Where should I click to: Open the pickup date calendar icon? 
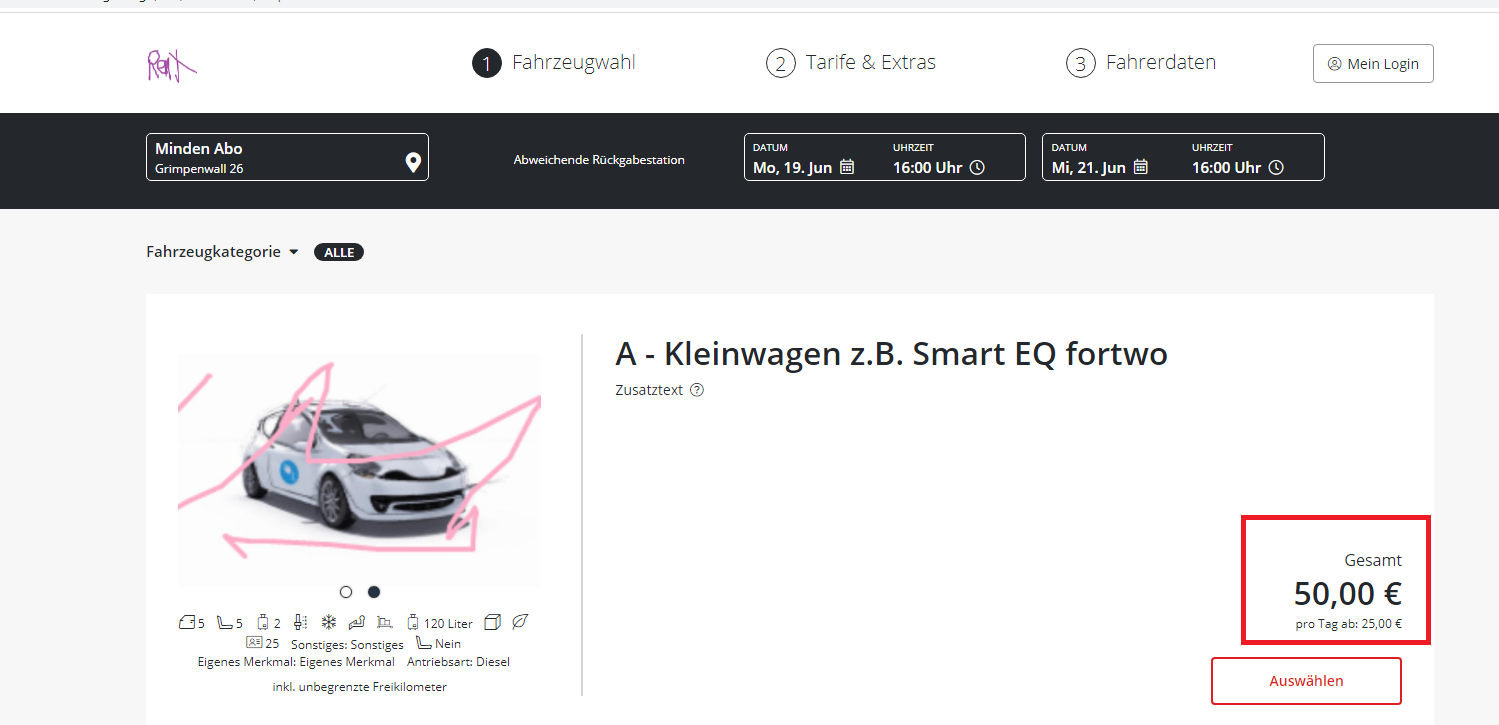pos(847,168)
